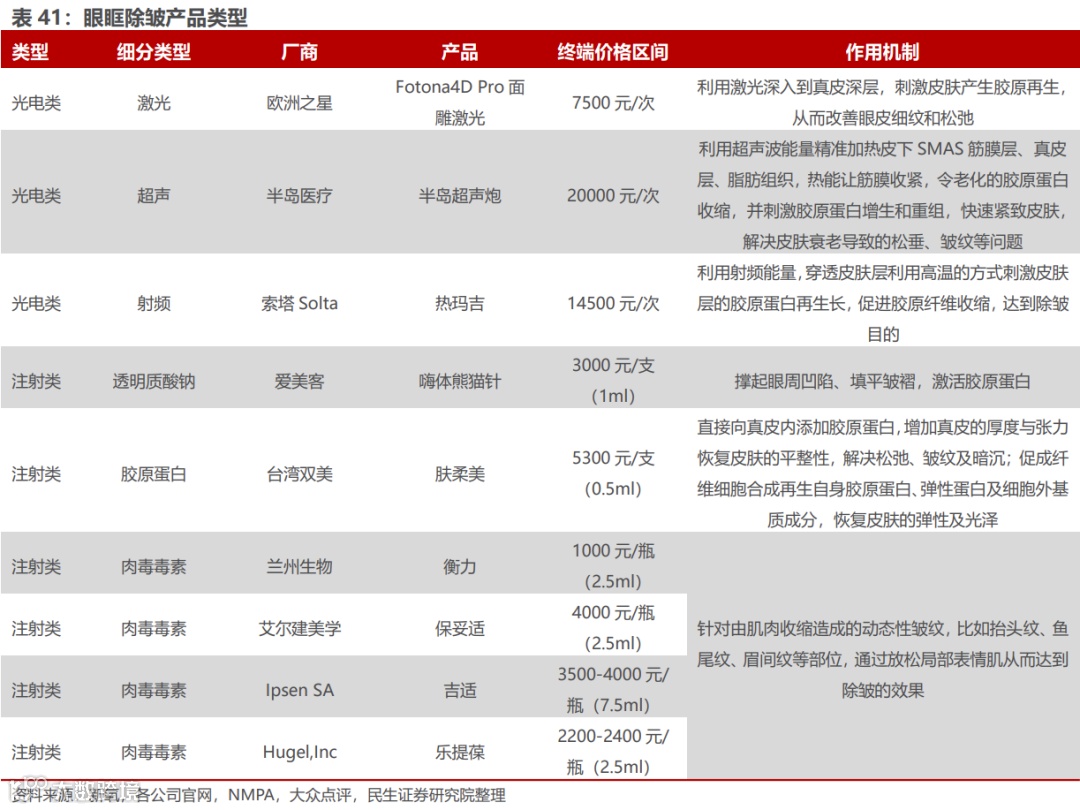Click the 吉适 product cell
The image size is (1080, 810).
[459, 690]
